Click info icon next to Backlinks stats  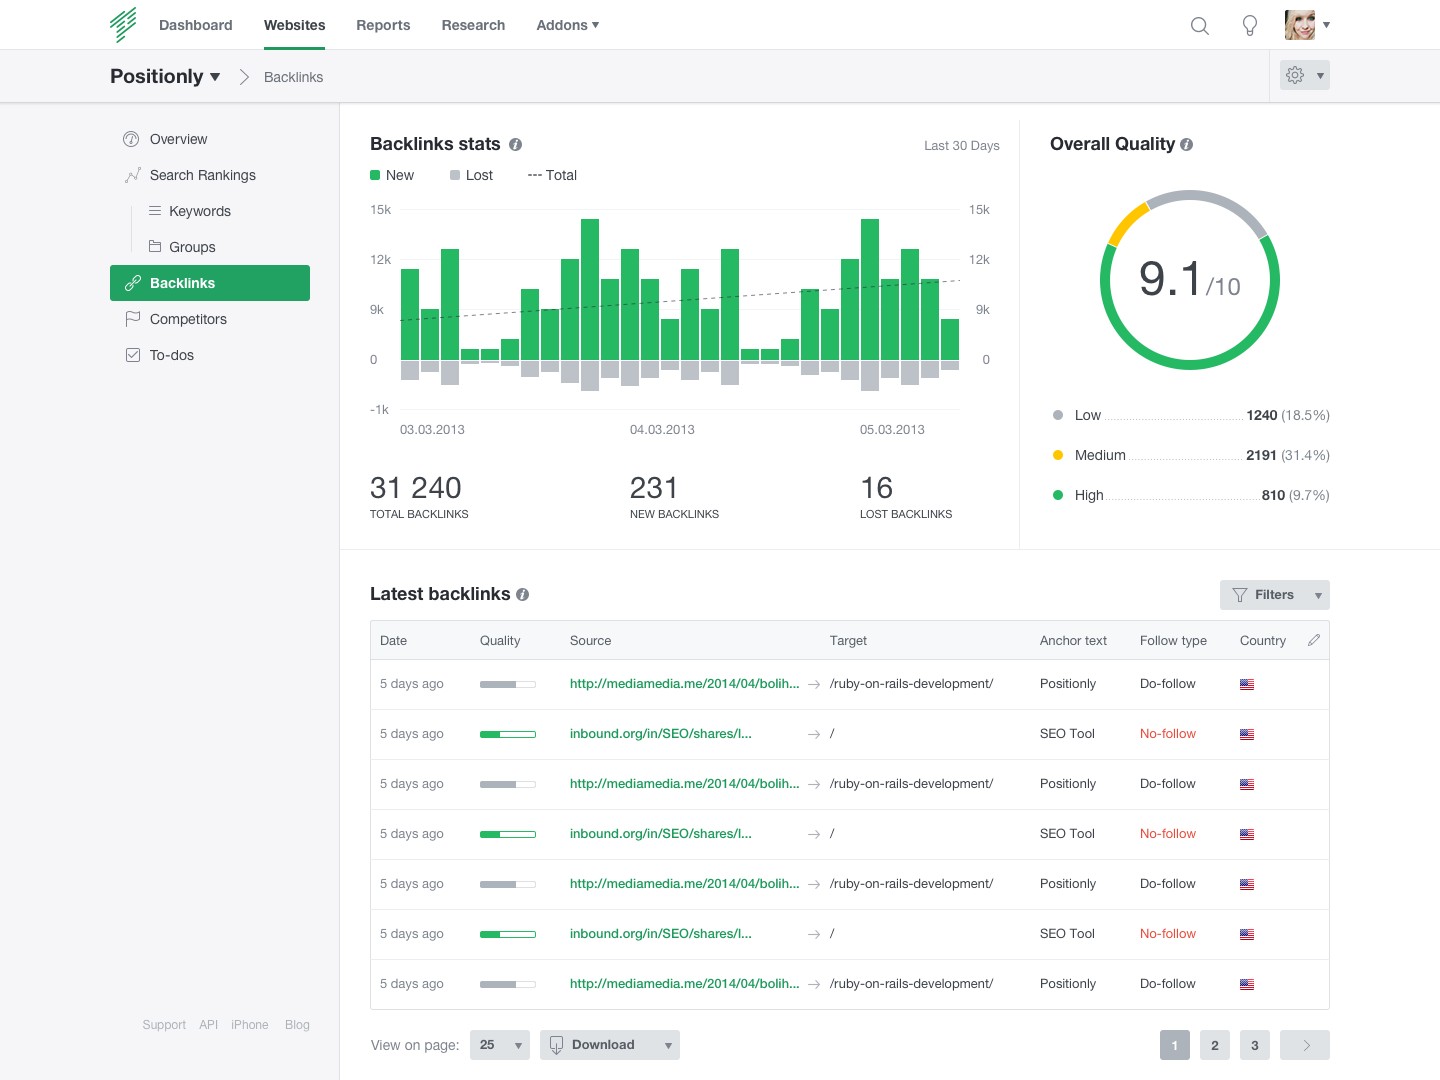(x=515, y=144)
